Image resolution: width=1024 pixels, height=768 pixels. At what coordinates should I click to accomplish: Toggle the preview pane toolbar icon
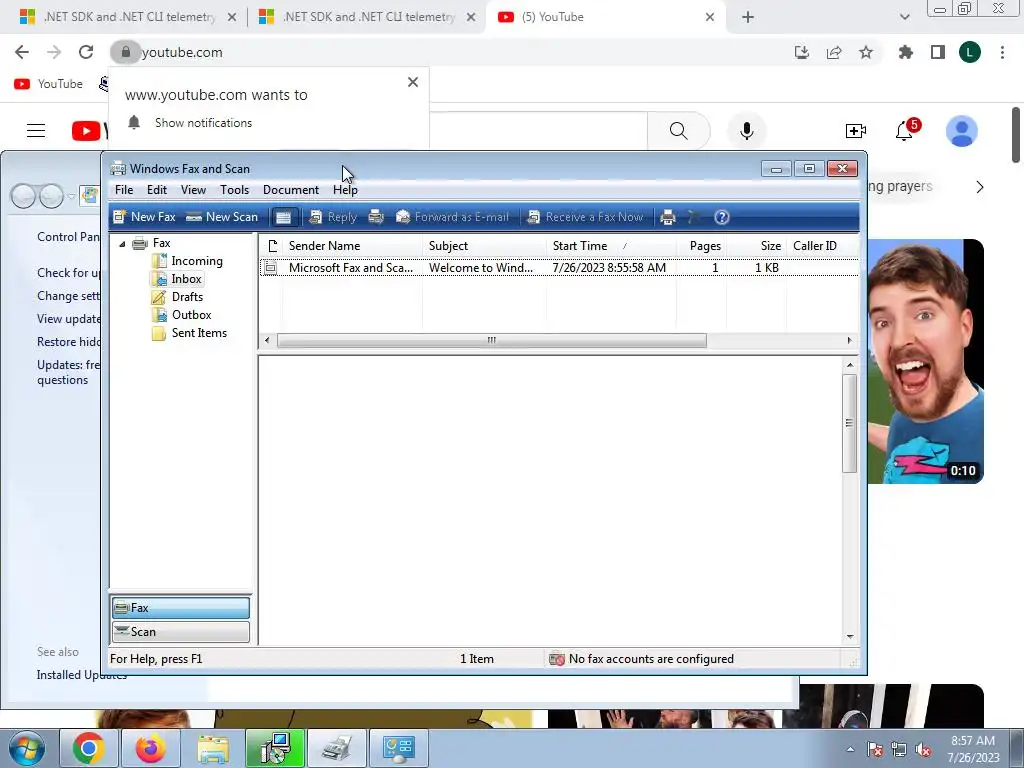283,217
